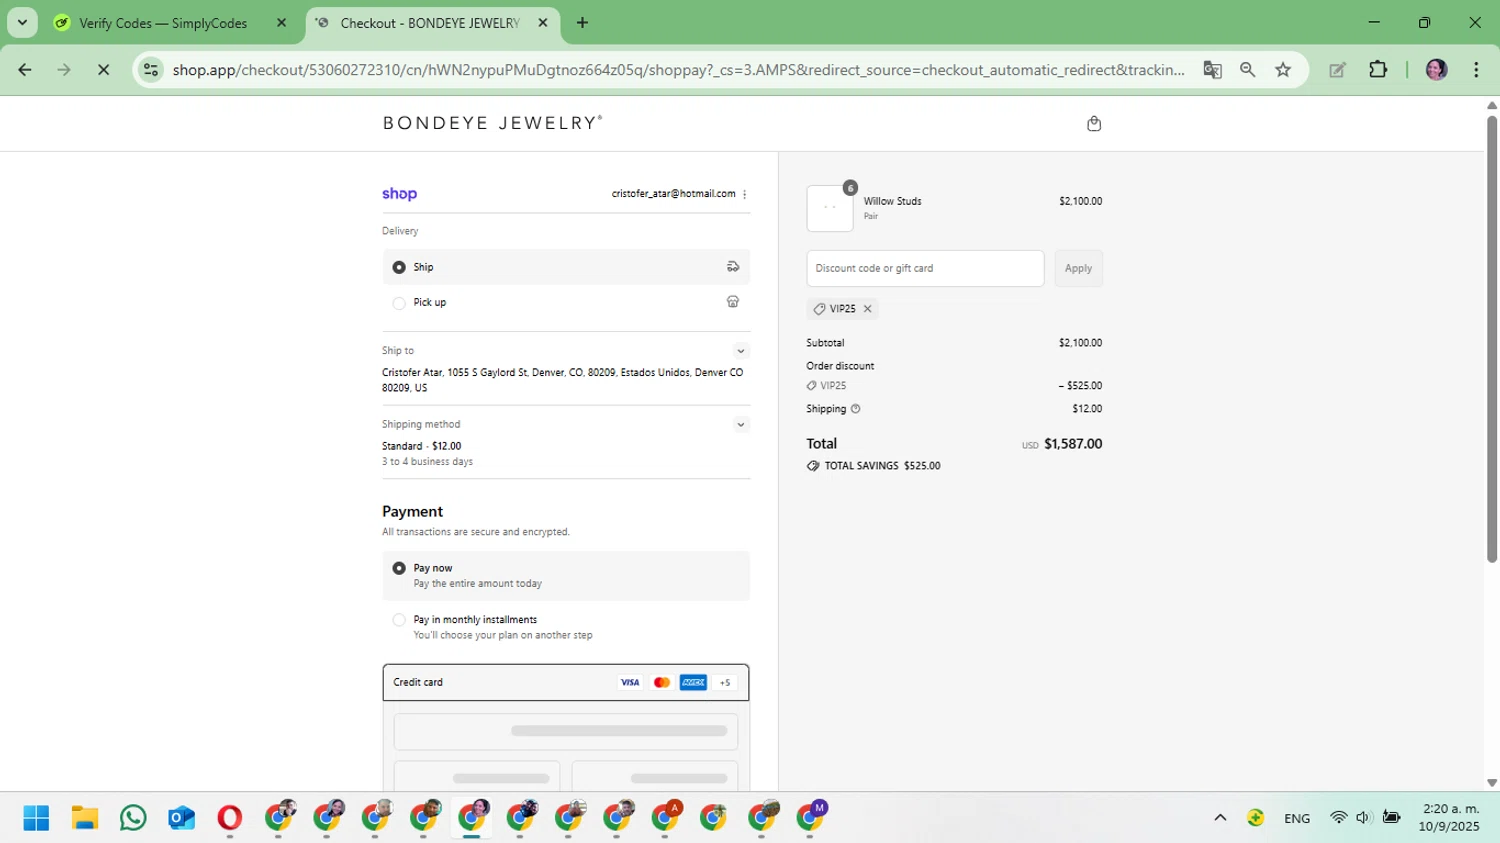Select the Credit card payment method header
The width and height of the screenshot is (1500, 843).
[x=566, y=683]
